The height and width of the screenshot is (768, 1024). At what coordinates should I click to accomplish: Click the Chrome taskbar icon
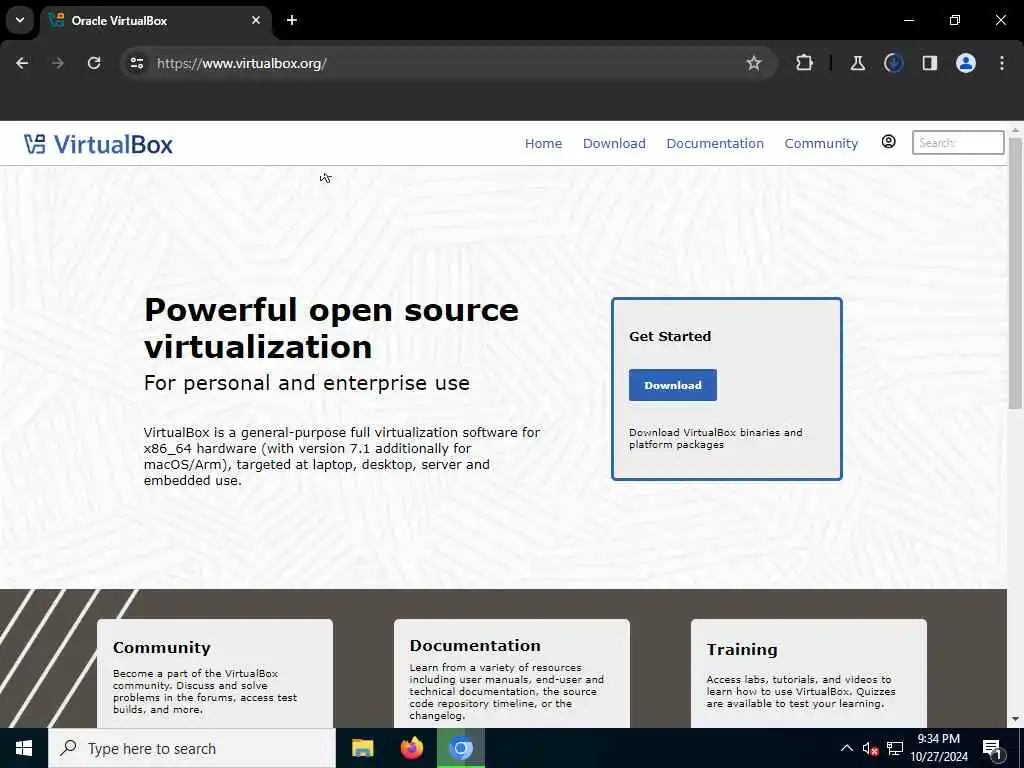pyautogui.click(x=460, y=748)
